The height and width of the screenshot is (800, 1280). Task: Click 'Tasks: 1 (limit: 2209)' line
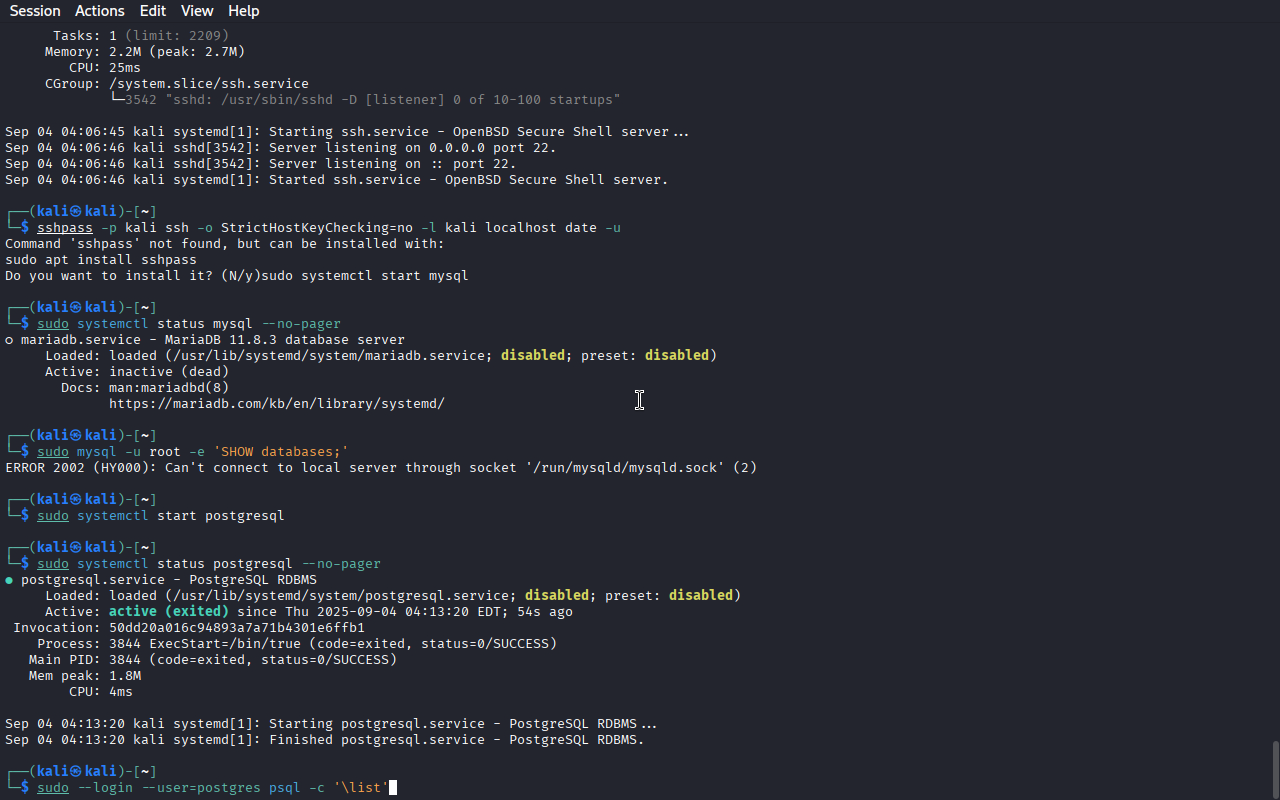[x=141, y=36]
